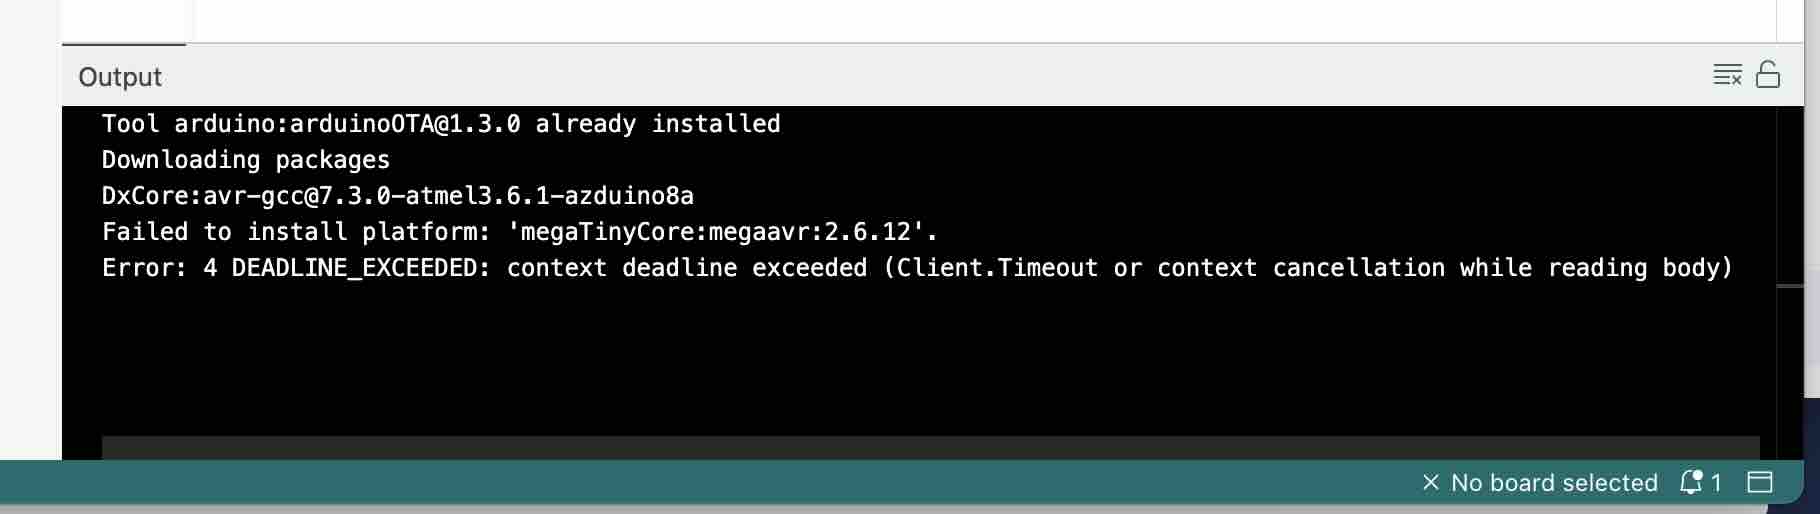Click the DxCore avr-gcc package line
The width and height of the screenshot is (1820, 514).
pyautogui.click(x=398, y=196)
